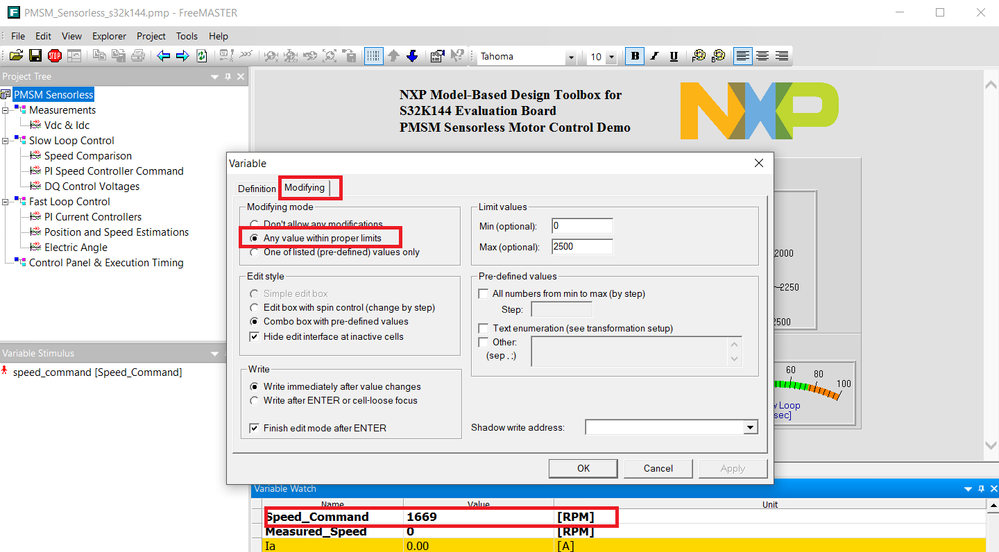Toggle the grid columns toolbar icon
The width and height of the screenshot is (999, 552).
374,56
